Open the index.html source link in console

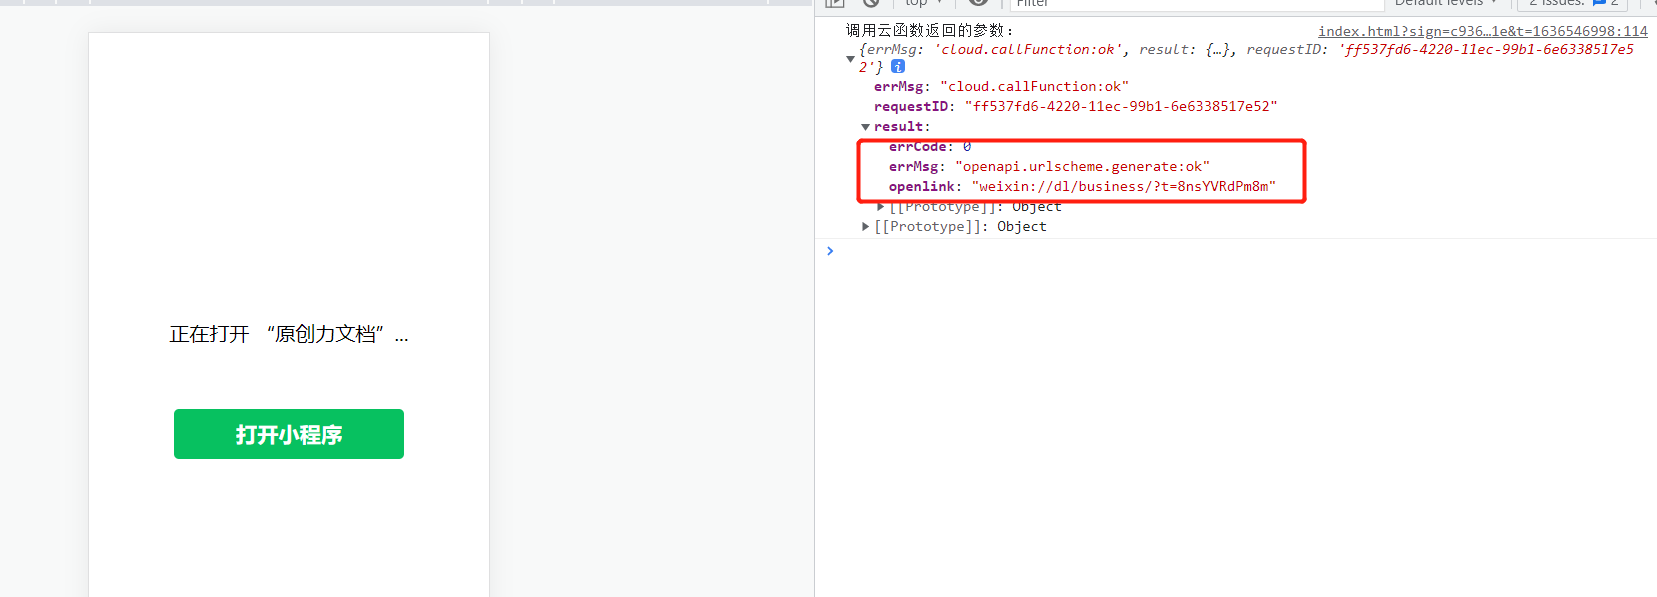(1482, 31)
